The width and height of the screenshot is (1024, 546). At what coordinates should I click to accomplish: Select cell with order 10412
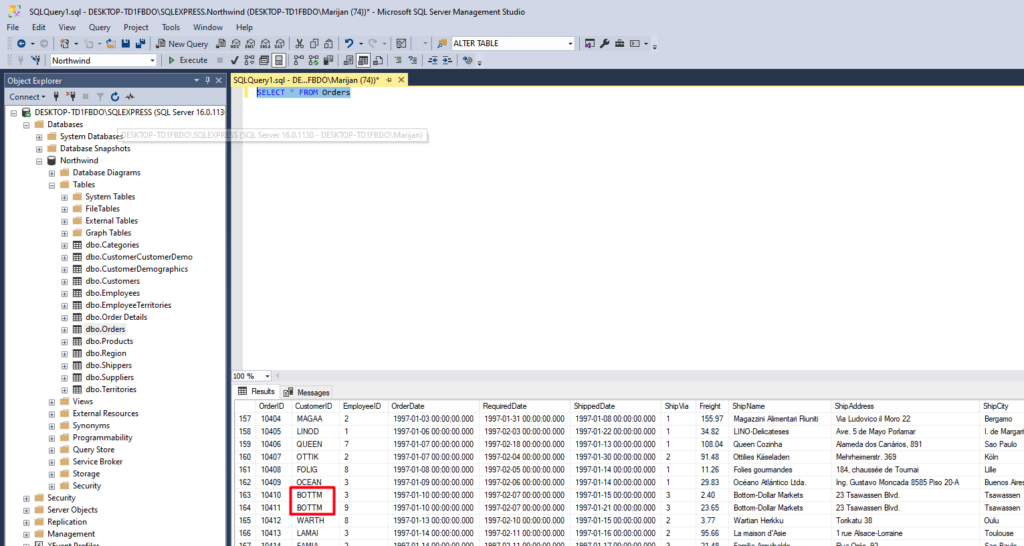[271, 521]
